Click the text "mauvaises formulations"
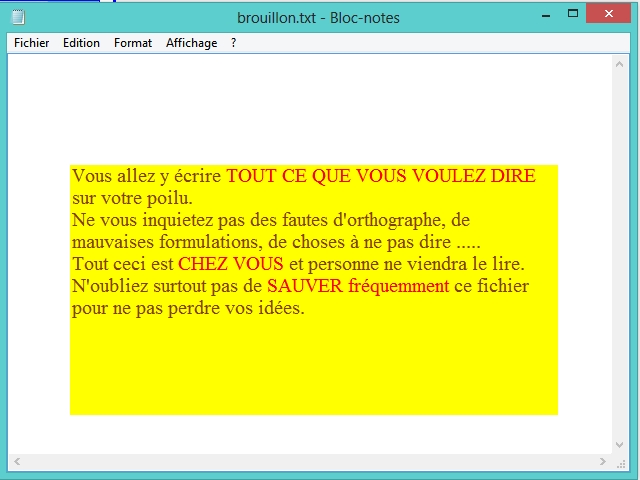 [165, 242]
